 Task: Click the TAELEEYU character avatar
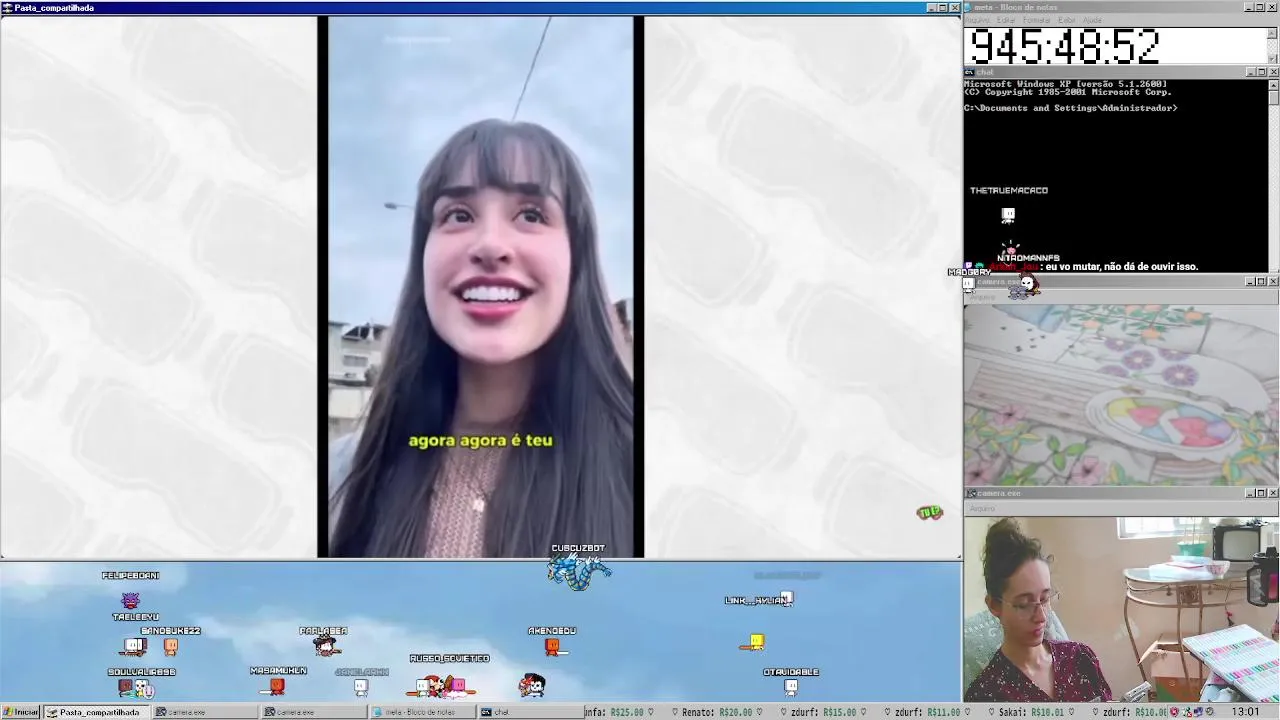(134, 646)
